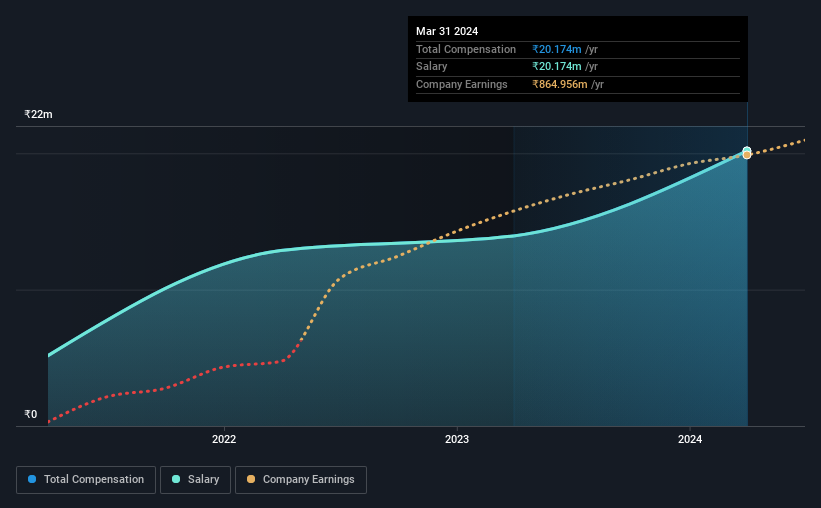Click the 2024 x-axis label

(690, 439)
